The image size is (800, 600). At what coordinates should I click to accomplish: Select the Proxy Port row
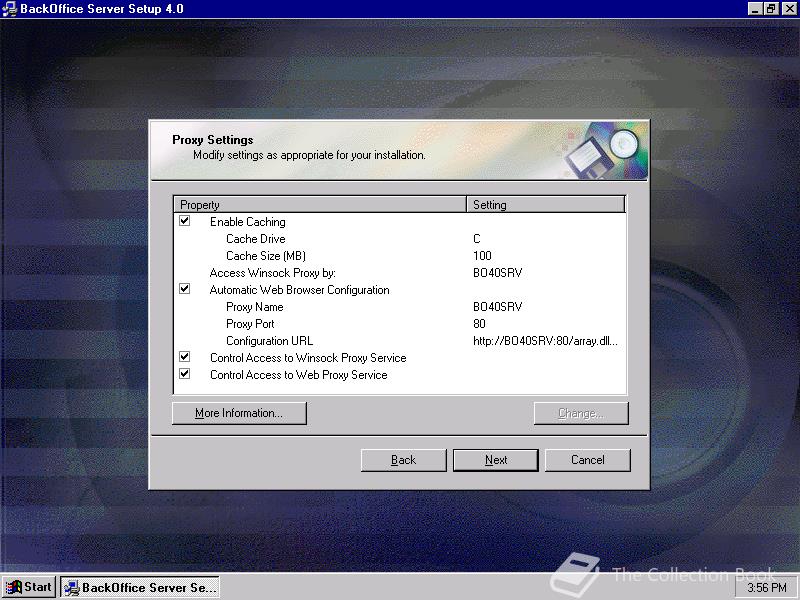tap(400, 323)
